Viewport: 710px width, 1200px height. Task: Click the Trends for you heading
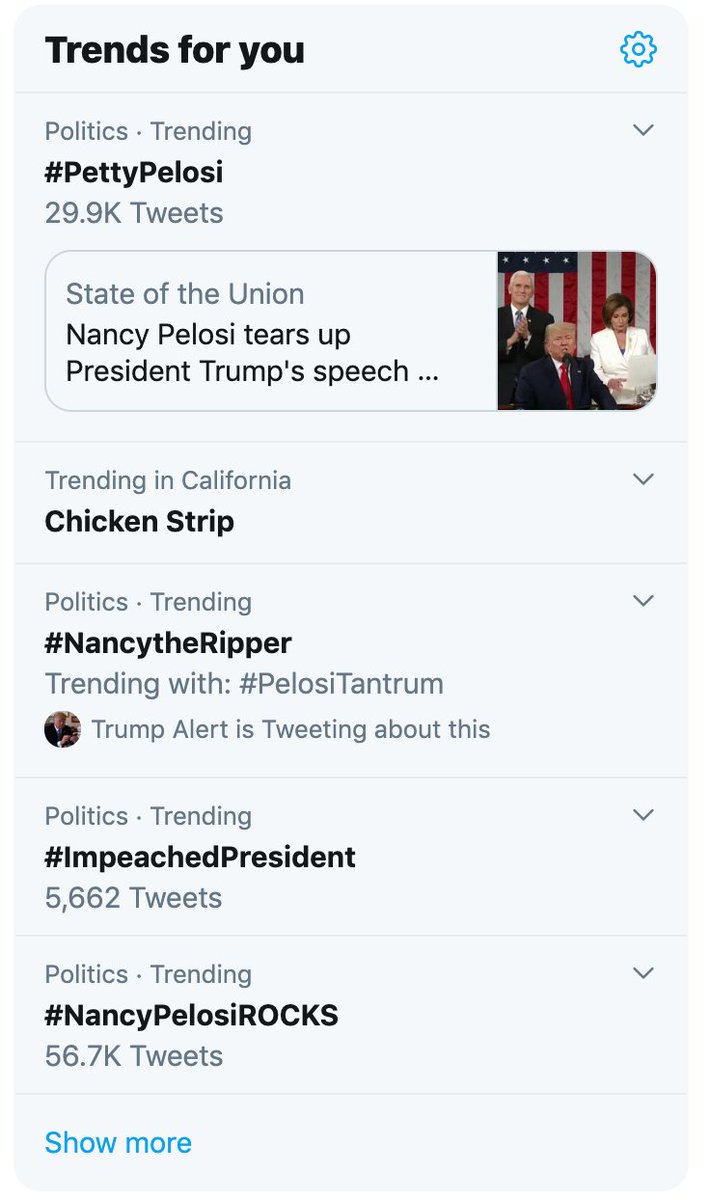[175, 50]
